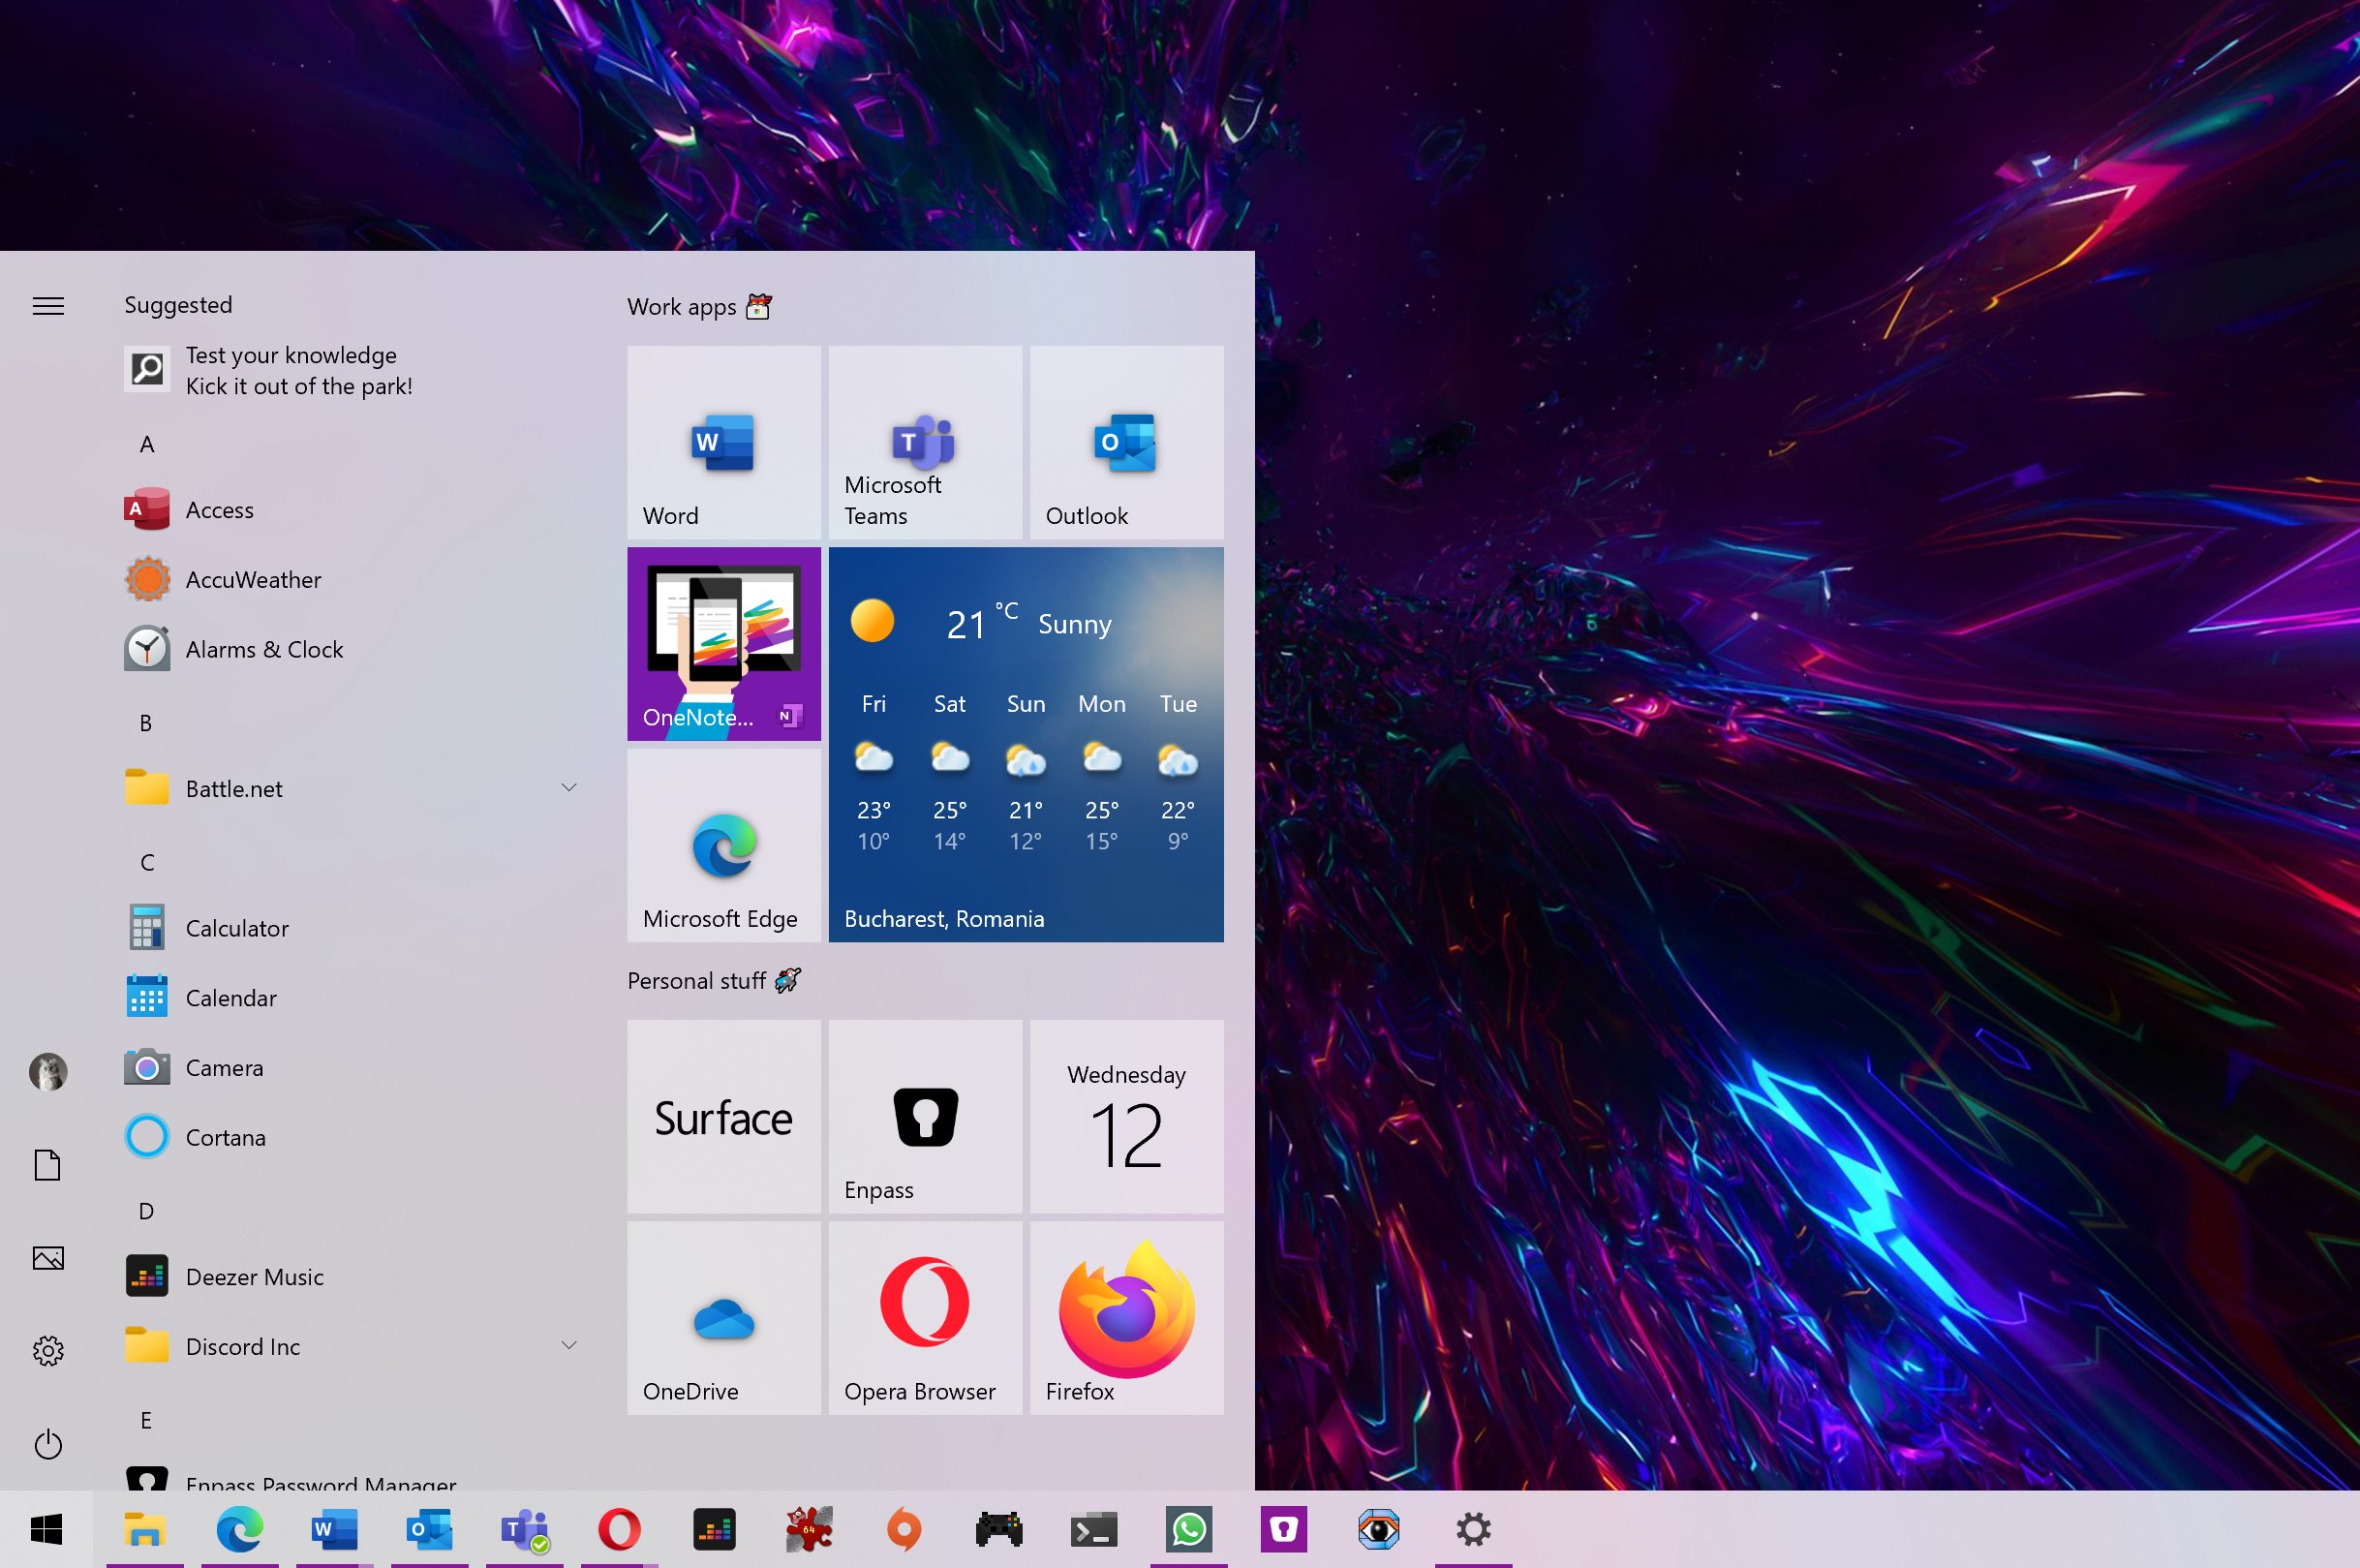
Task: Select the letter B section header
Action: [x=146, y=723]
